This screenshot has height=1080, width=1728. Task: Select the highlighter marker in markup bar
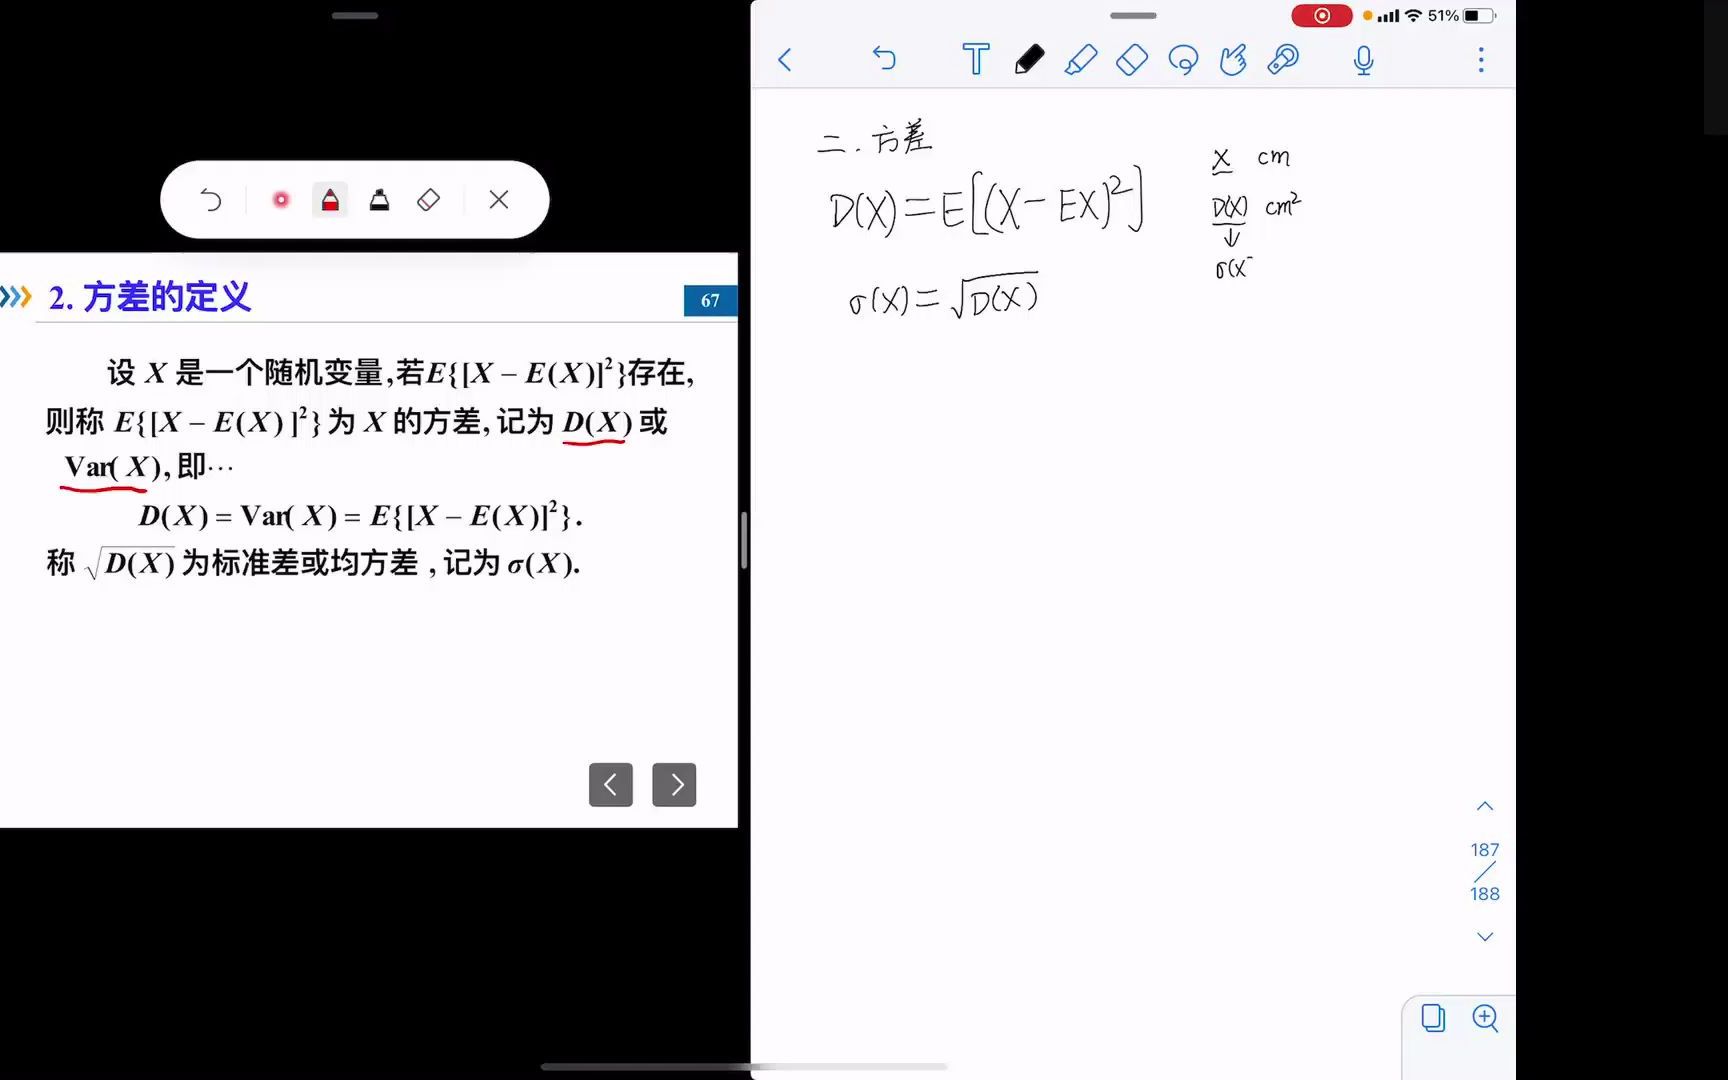click(x=379, y=200)
